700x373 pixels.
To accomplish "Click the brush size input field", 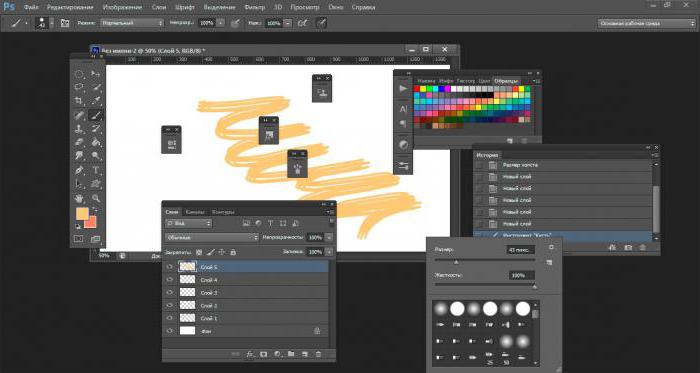I will pos(521,250).
